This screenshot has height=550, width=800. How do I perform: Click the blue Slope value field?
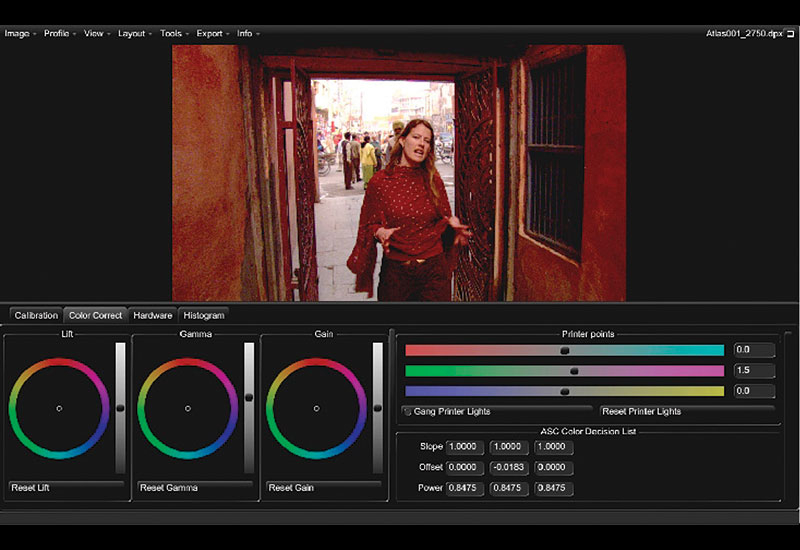[x=554, y=447]
